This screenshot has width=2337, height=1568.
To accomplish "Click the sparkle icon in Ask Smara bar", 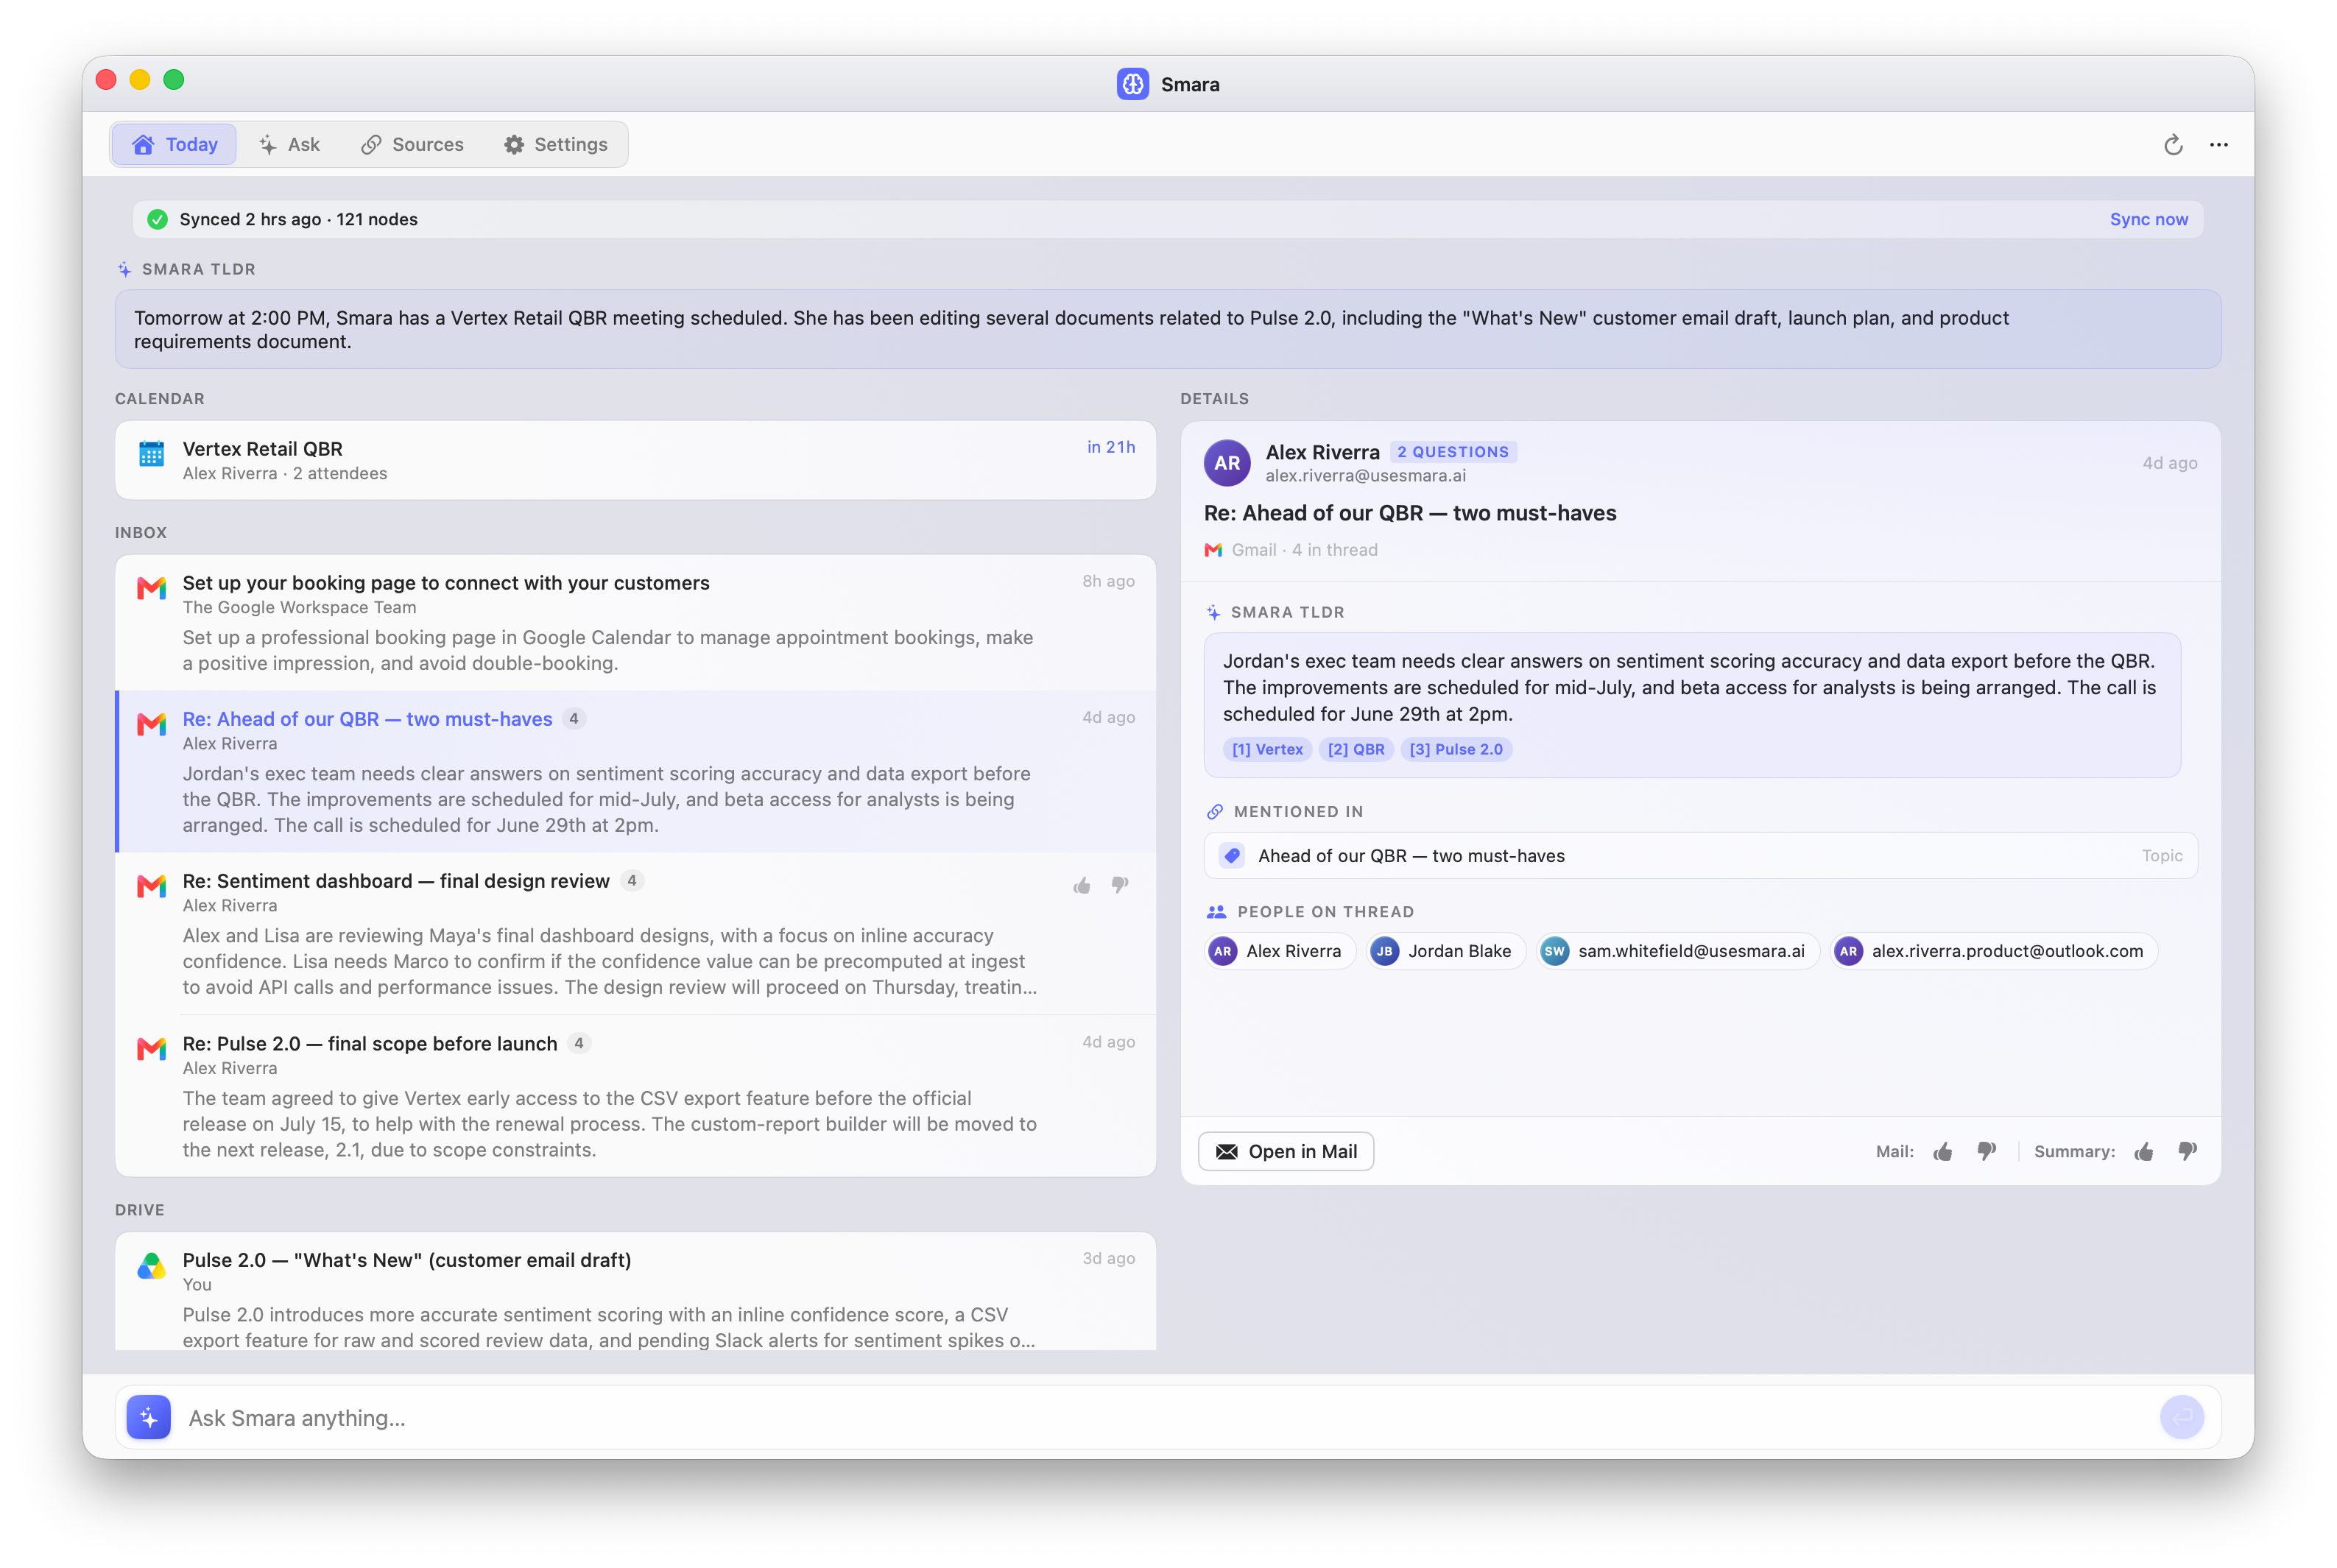I will pos(149,1417).
